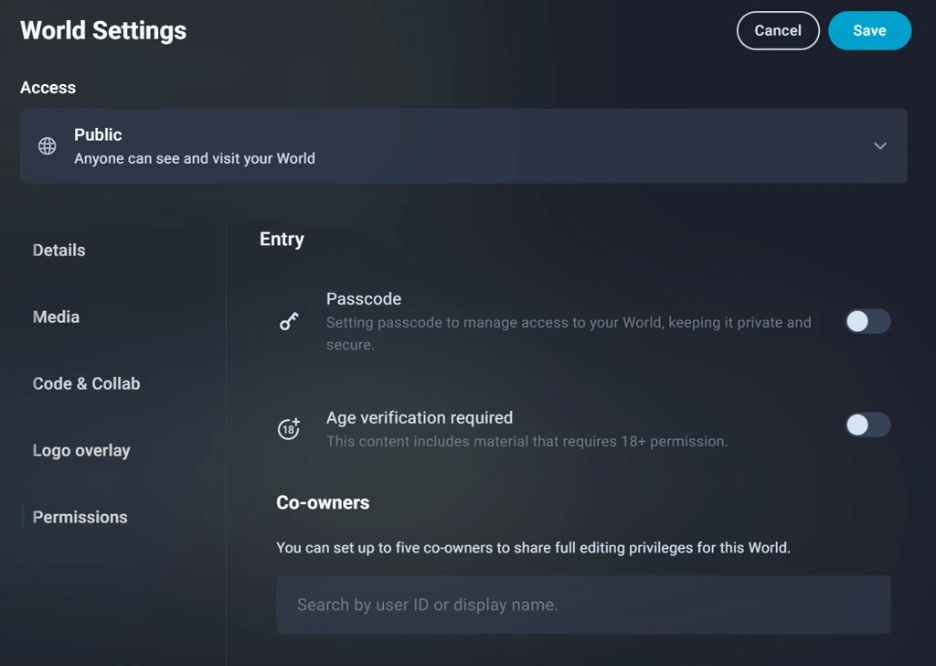Open the Media section

55,317
